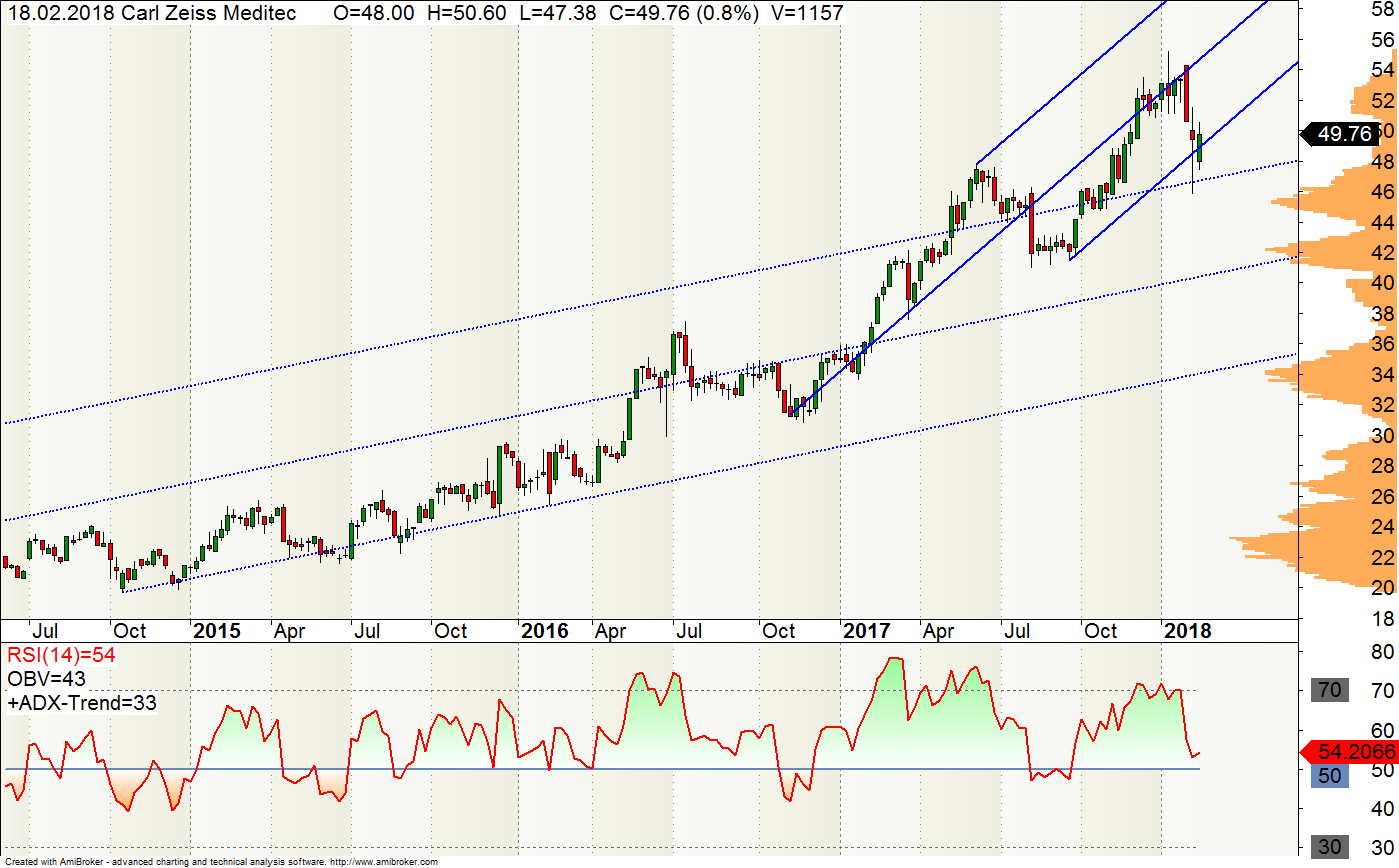Click price axis value '46'
The height and width of the screenshot is (868, 1399).
1384,192
